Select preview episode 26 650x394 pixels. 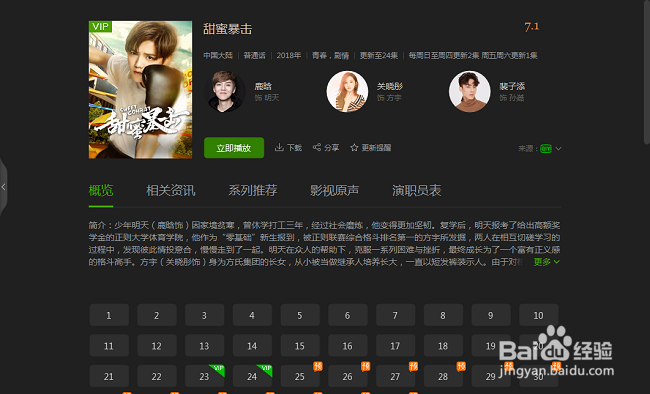[348, 376]
